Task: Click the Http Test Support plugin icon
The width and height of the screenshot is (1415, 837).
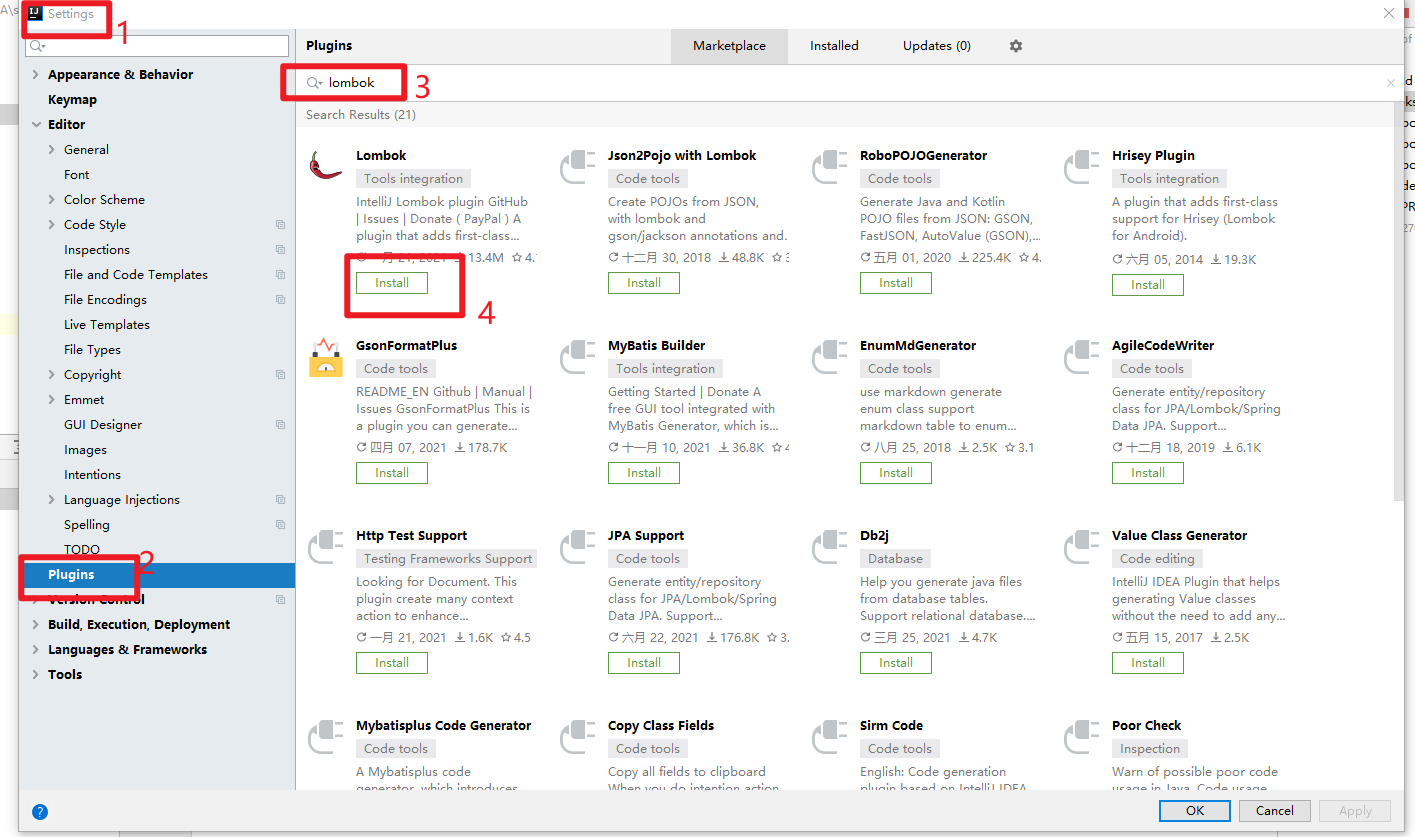Action: pos(326,546)
